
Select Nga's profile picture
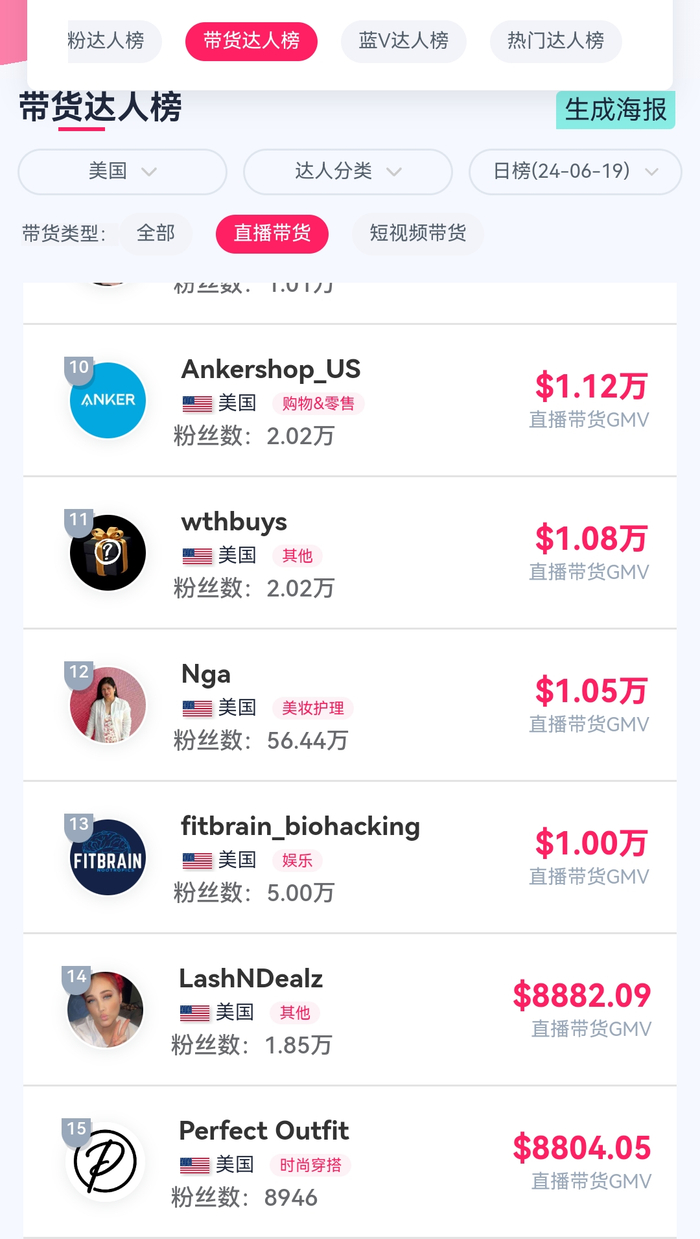(x=105, y=705)
